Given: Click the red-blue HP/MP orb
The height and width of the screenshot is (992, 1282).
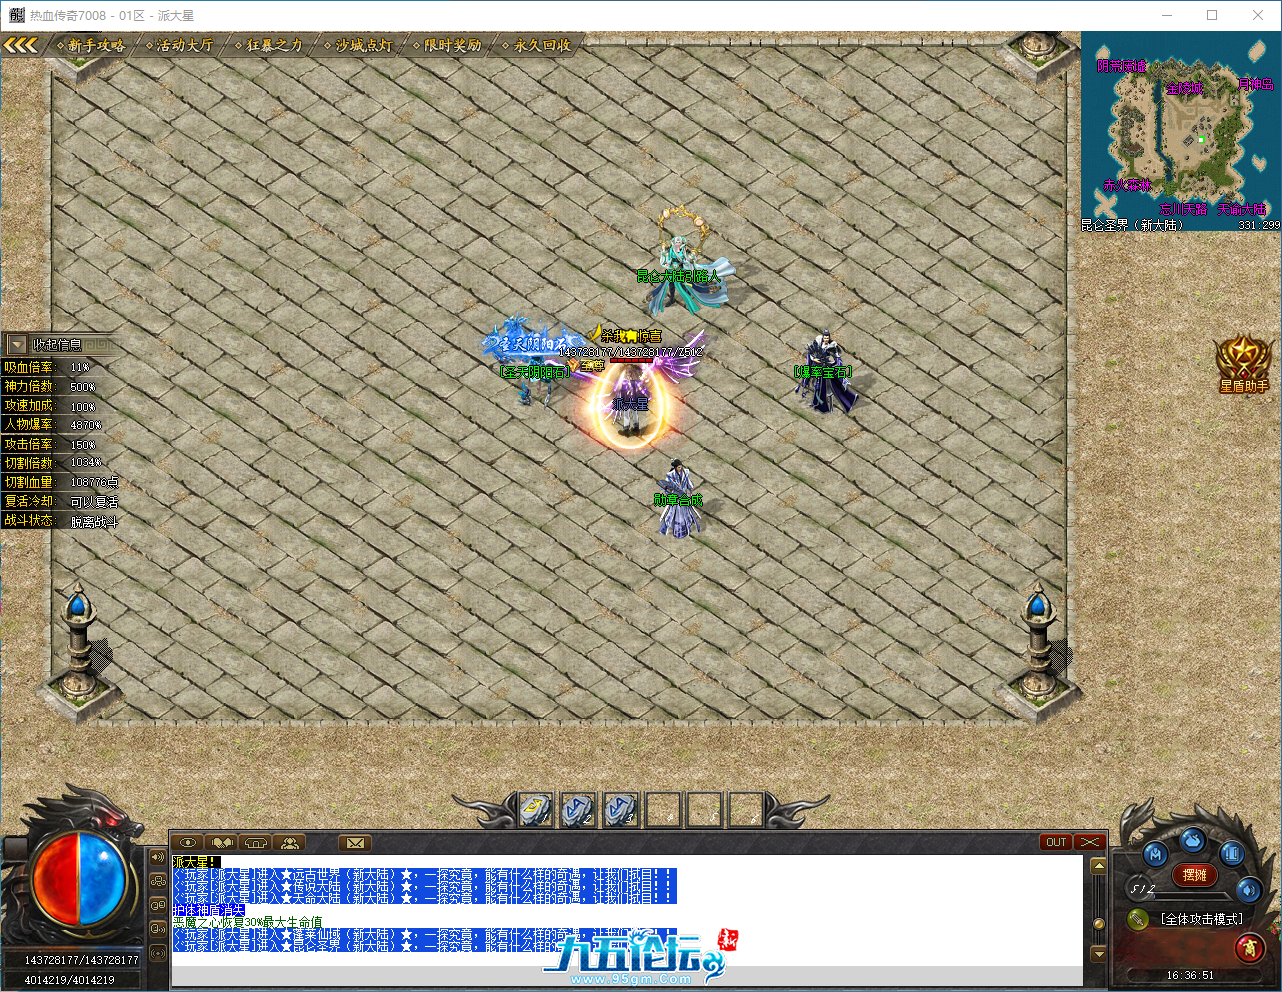Looking at the screenshot, I should pos(80,879).
